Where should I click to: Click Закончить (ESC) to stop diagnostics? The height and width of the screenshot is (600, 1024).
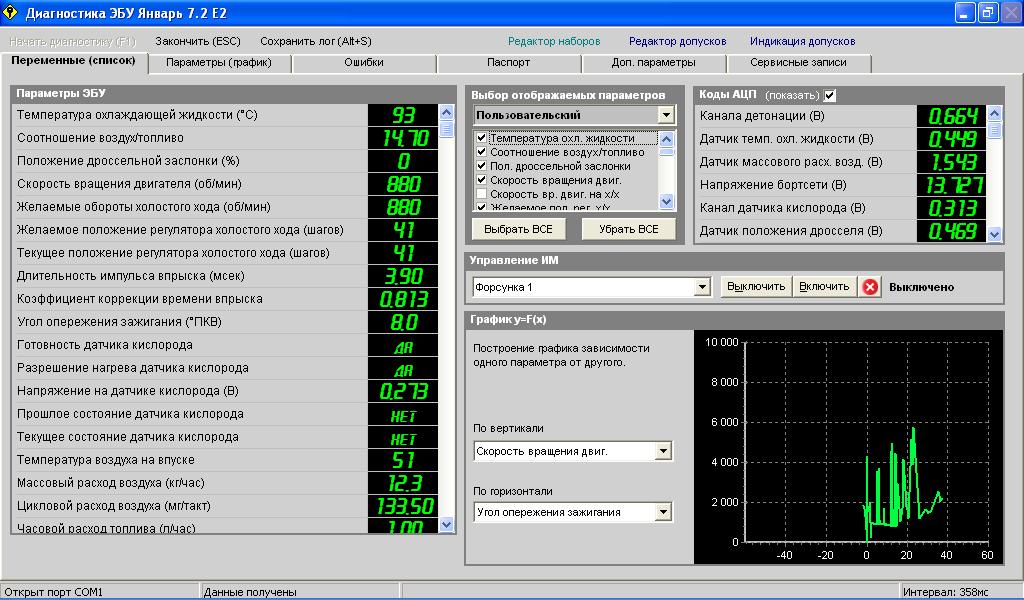tap(197, 41)
